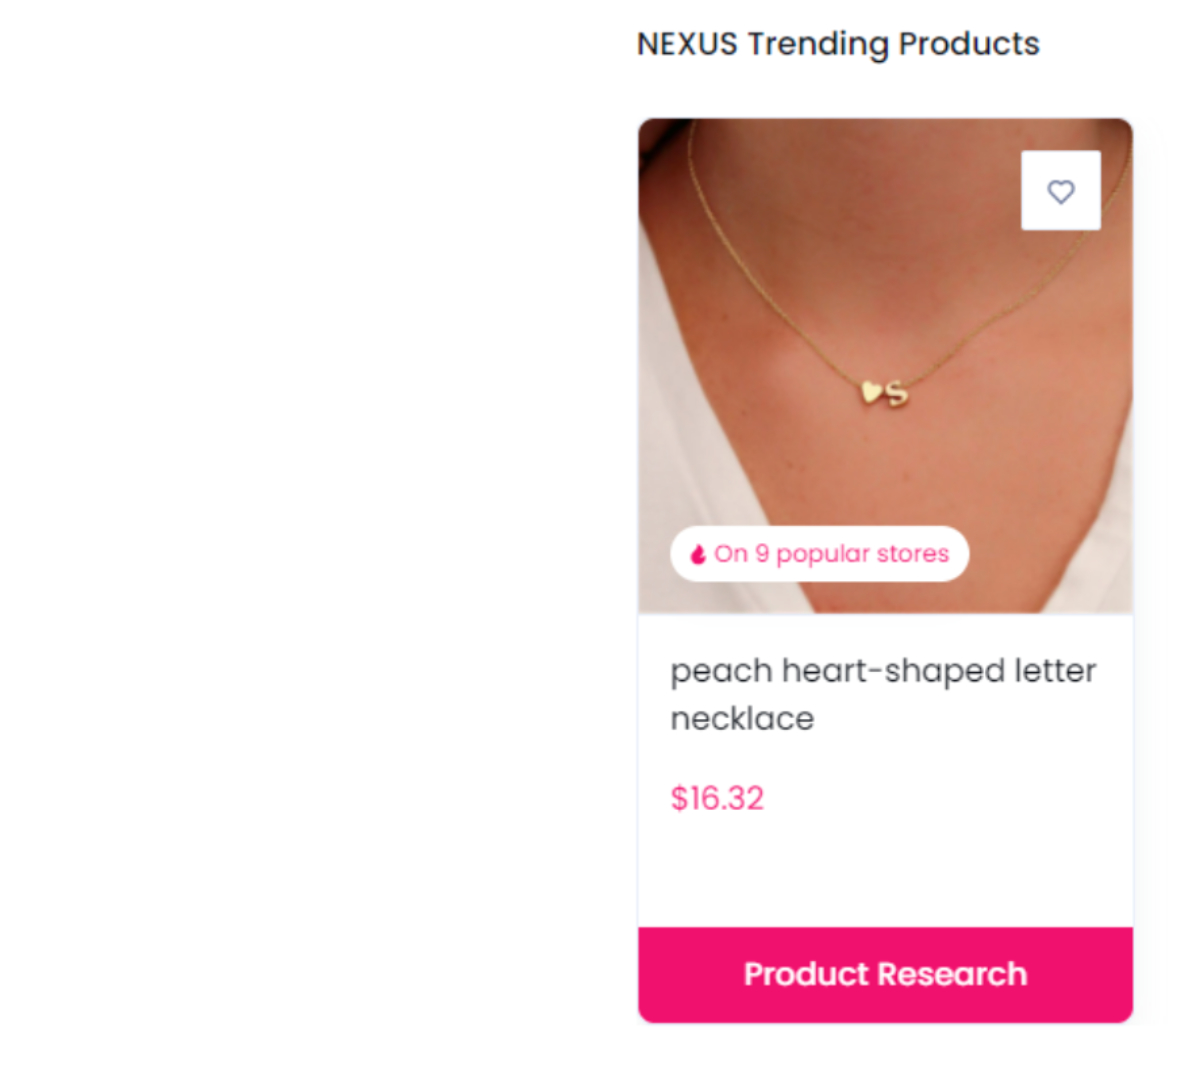Screen dimensions: 1200x1085
Task: Click the gold heart pendant in the photo
Action: [x=872, y=392]
